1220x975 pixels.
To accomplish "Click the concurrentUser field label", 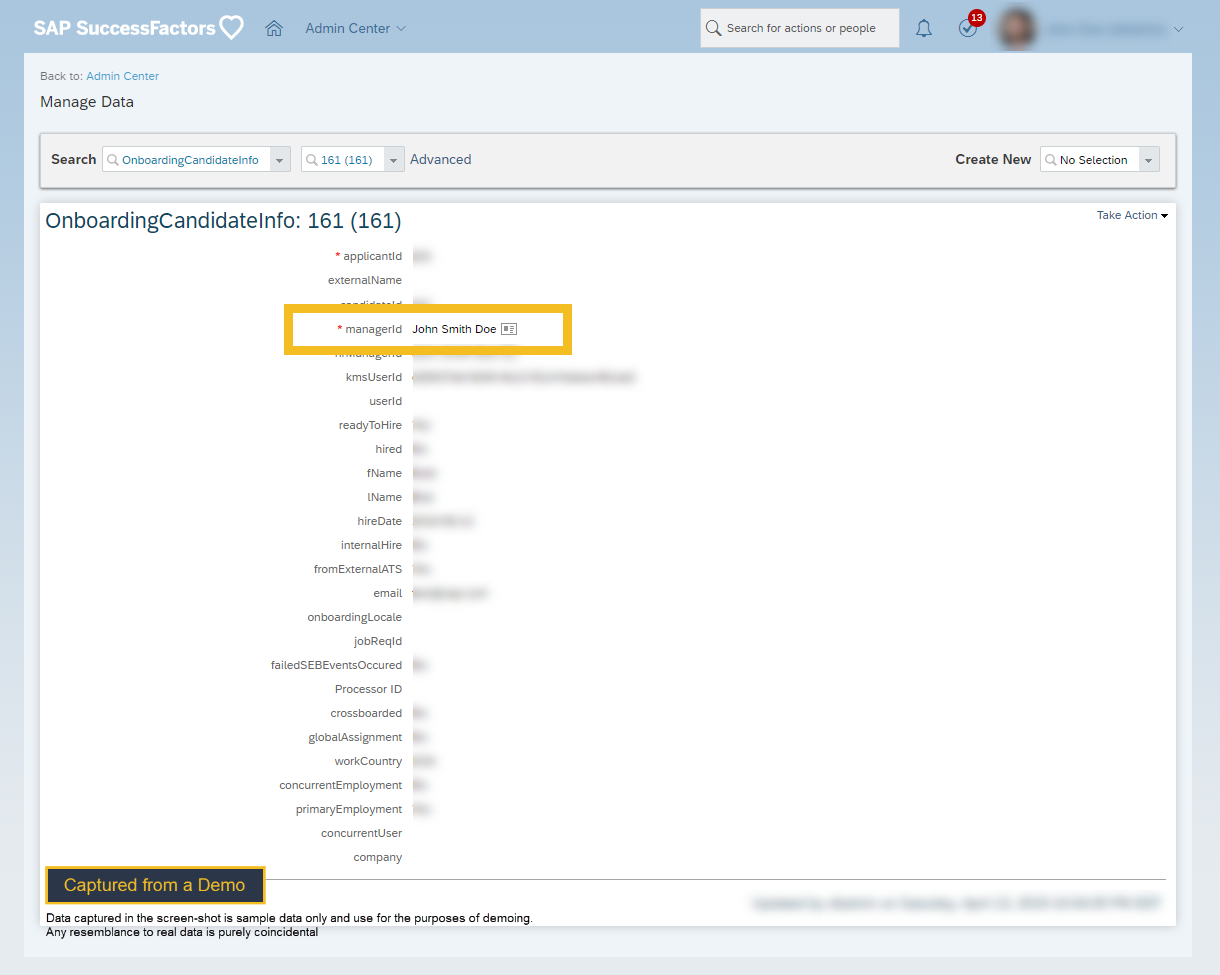I will click(361, 833).
